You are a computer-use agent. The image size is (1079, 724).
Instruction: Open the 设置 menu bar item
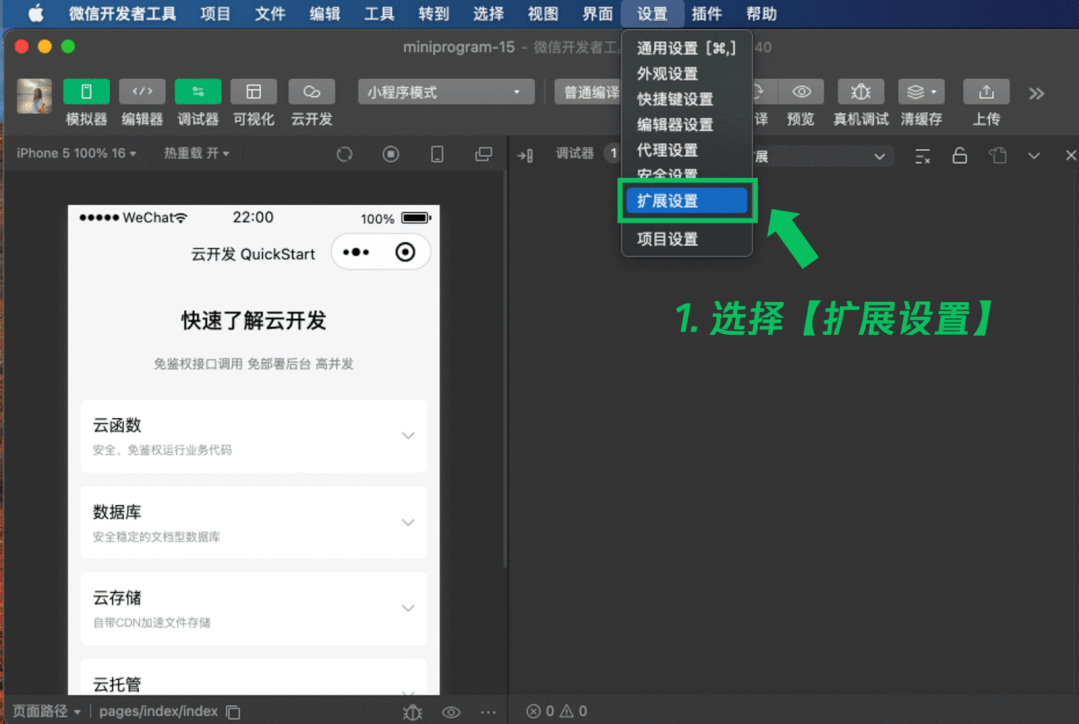(x=652, y=14)
